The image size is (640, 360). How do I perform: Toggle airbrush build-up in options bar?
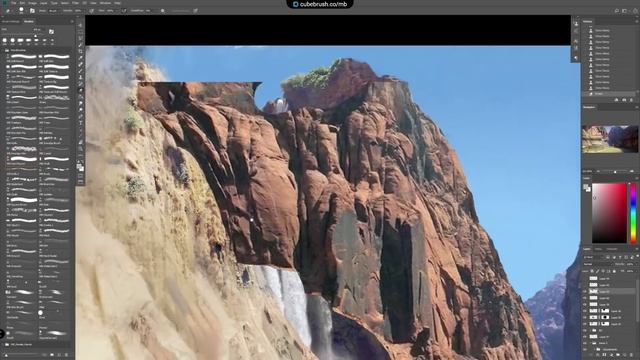click(124, 11)
